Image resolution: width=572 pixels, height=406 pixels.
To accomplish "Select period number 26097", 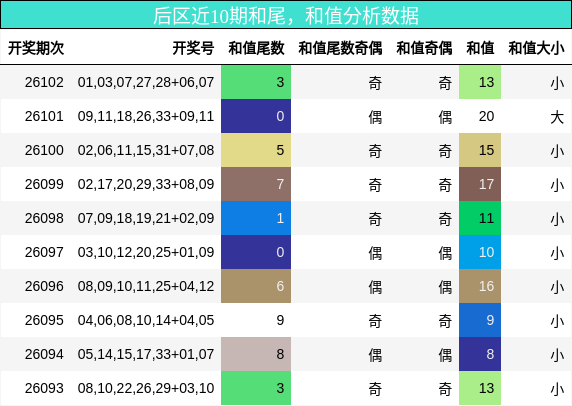I will coord(44,252).
